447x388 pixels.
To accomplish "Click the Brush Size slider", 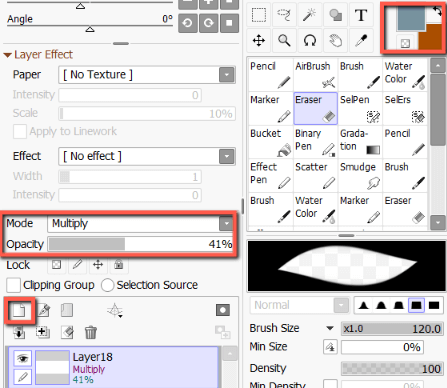I will (392, 329).
